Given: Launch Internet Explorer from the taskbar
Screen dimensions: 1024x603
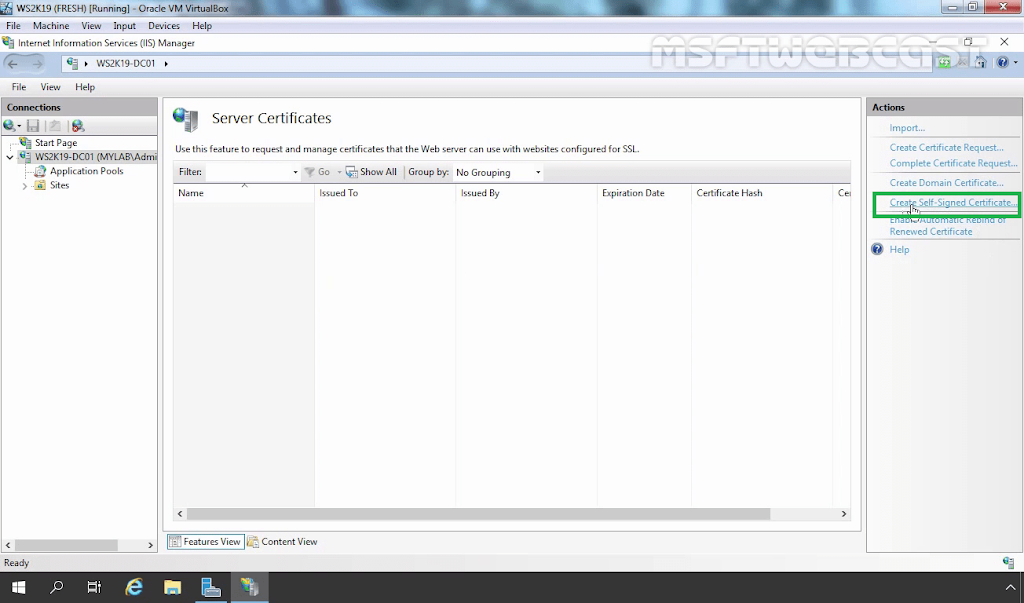Looking at the screenshot, I should coord(134,587).
